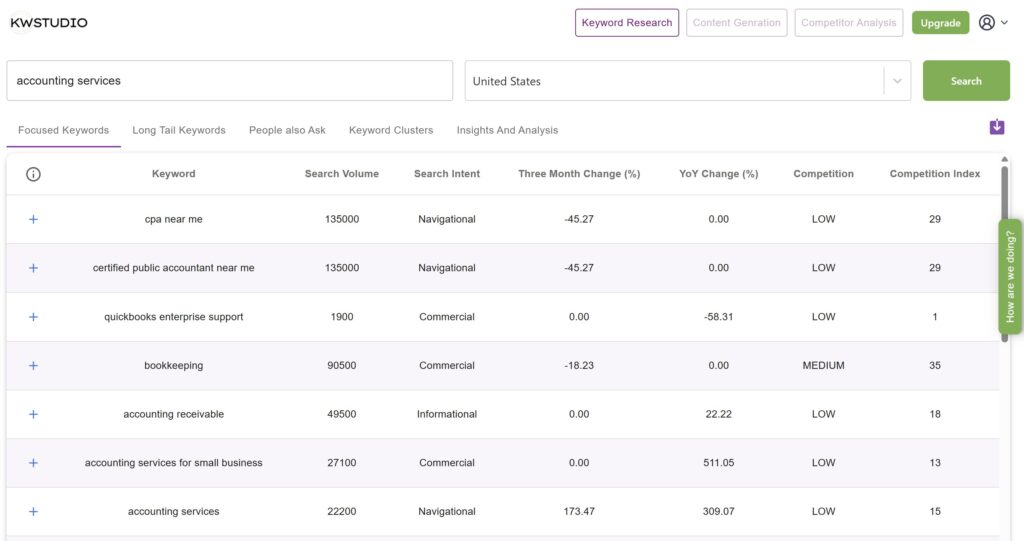Click the keyword 'accounting receivable'
The height and width of the screenshot is (541, 1024).
coord(174,414)
